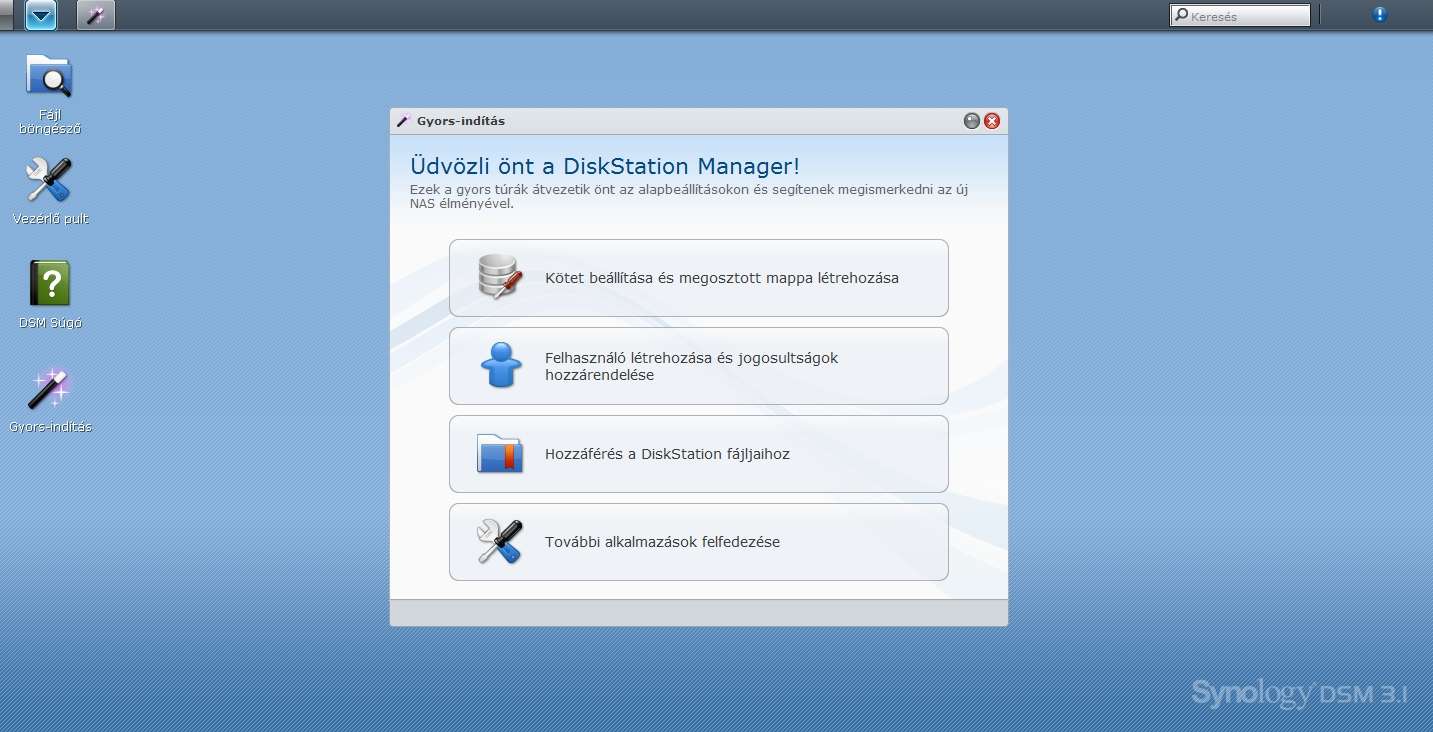Launch the Gyors-indítás desktop shortcut
The width and height of the screenshot is (1433, 732).
point(49,389)
